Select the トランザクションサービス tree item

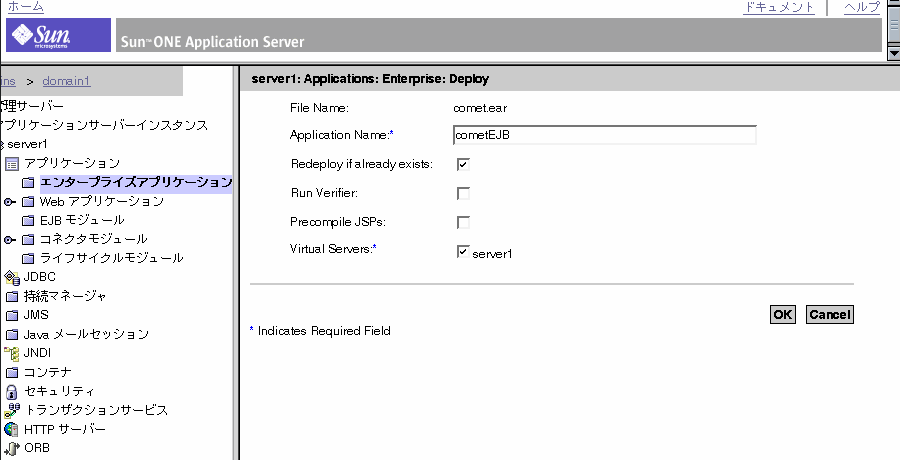click(96, 411)
